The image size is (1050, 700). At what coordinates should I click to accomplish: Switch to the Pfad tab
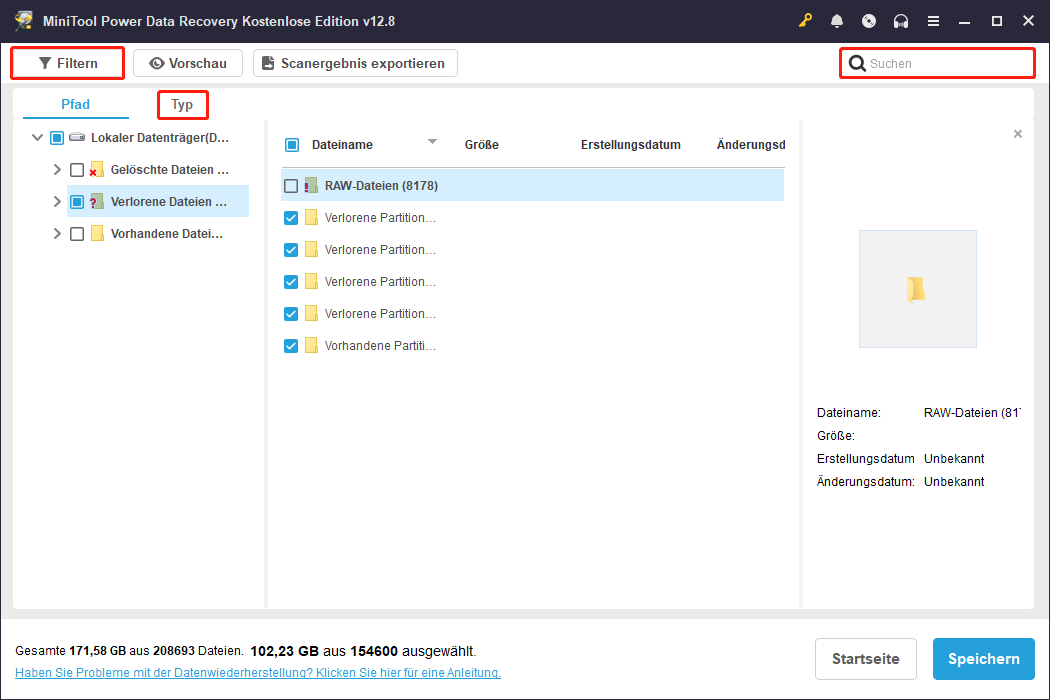pyautogui.click(x=76, y=104)
